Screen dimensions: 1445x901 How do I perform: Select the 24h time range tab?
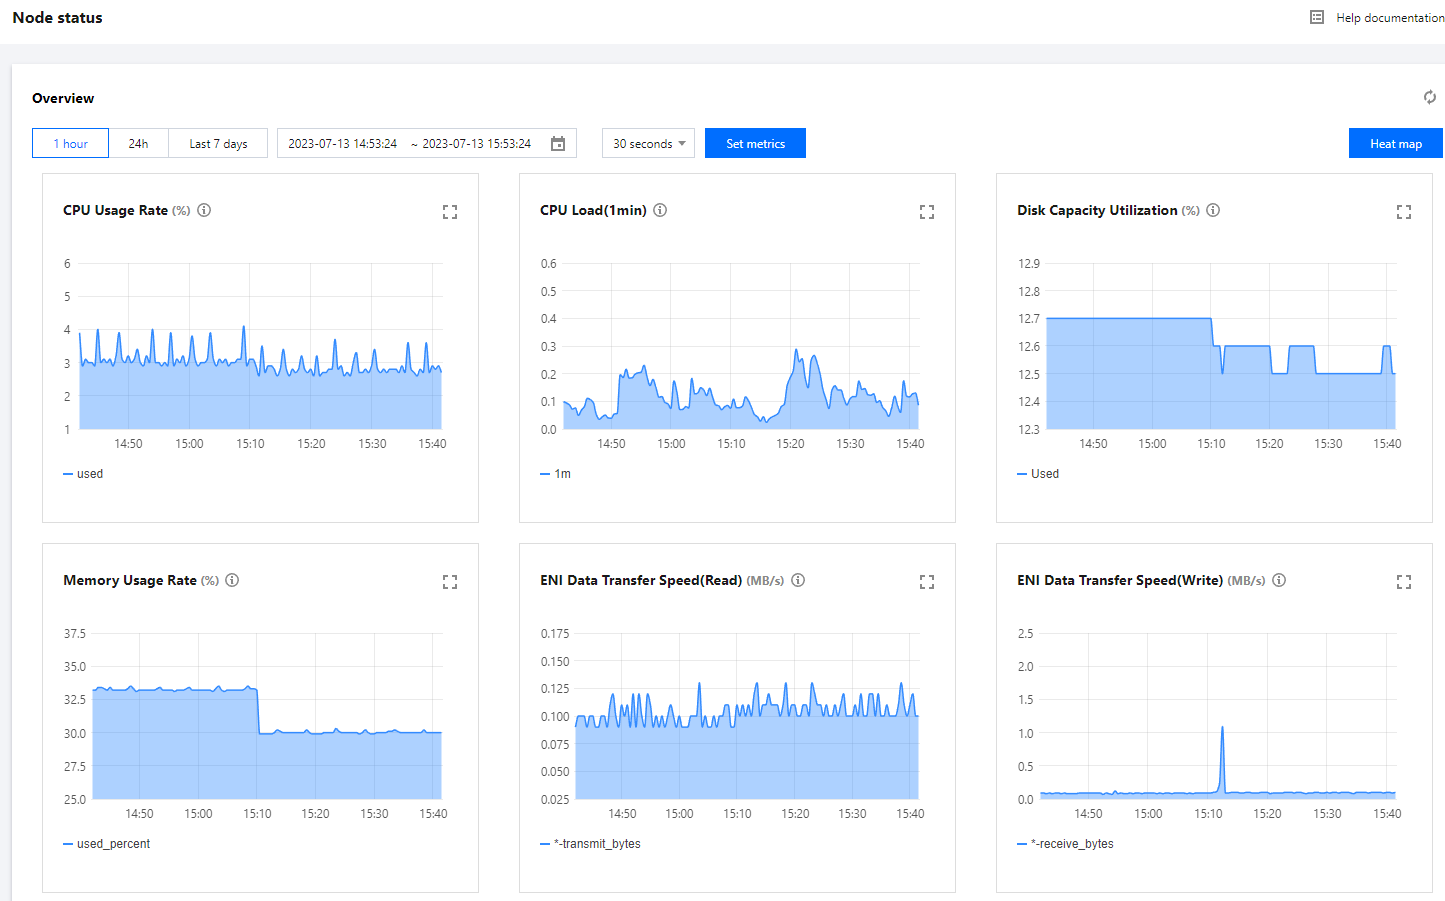click(x=138, y=144)
